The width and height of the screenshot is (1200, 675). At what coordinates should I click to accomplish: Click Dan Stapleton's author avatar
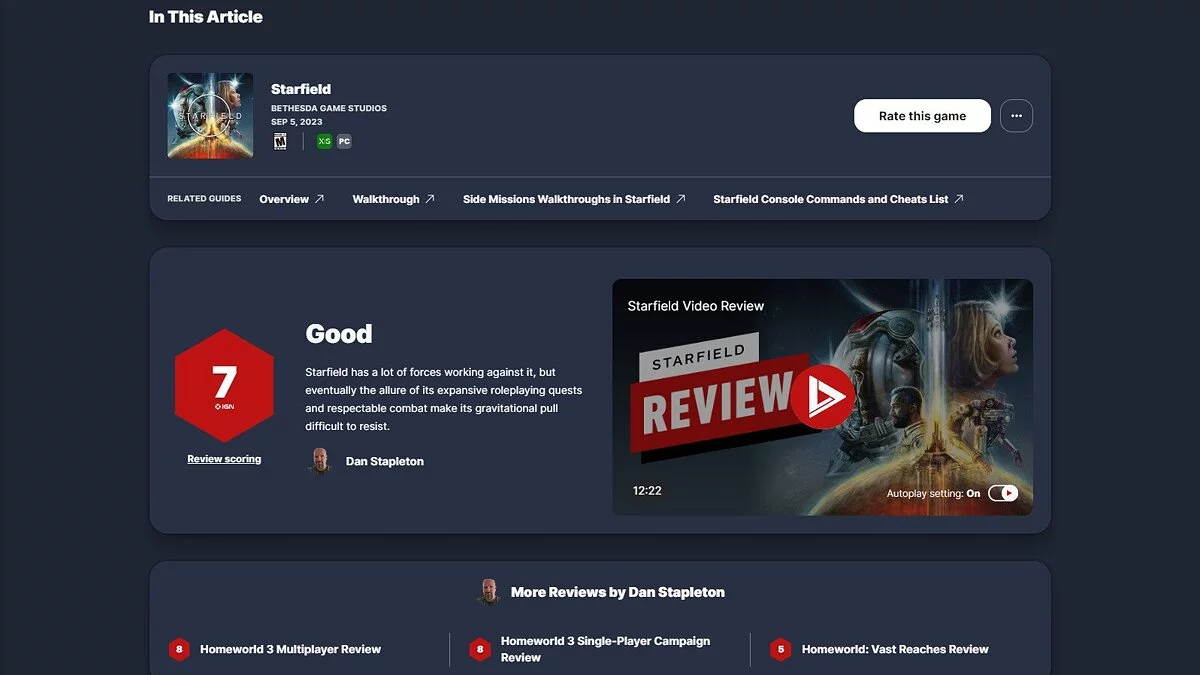[320, 461]
